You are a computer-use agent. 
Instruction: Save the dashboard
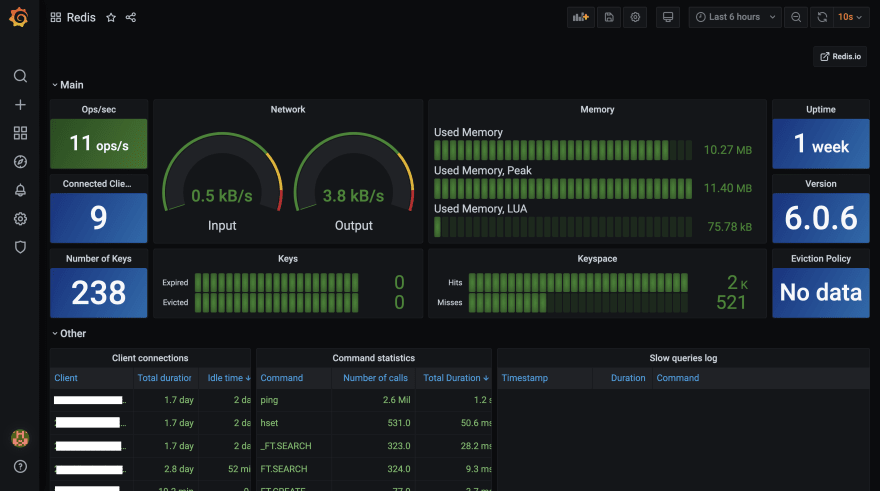(609, 17)
